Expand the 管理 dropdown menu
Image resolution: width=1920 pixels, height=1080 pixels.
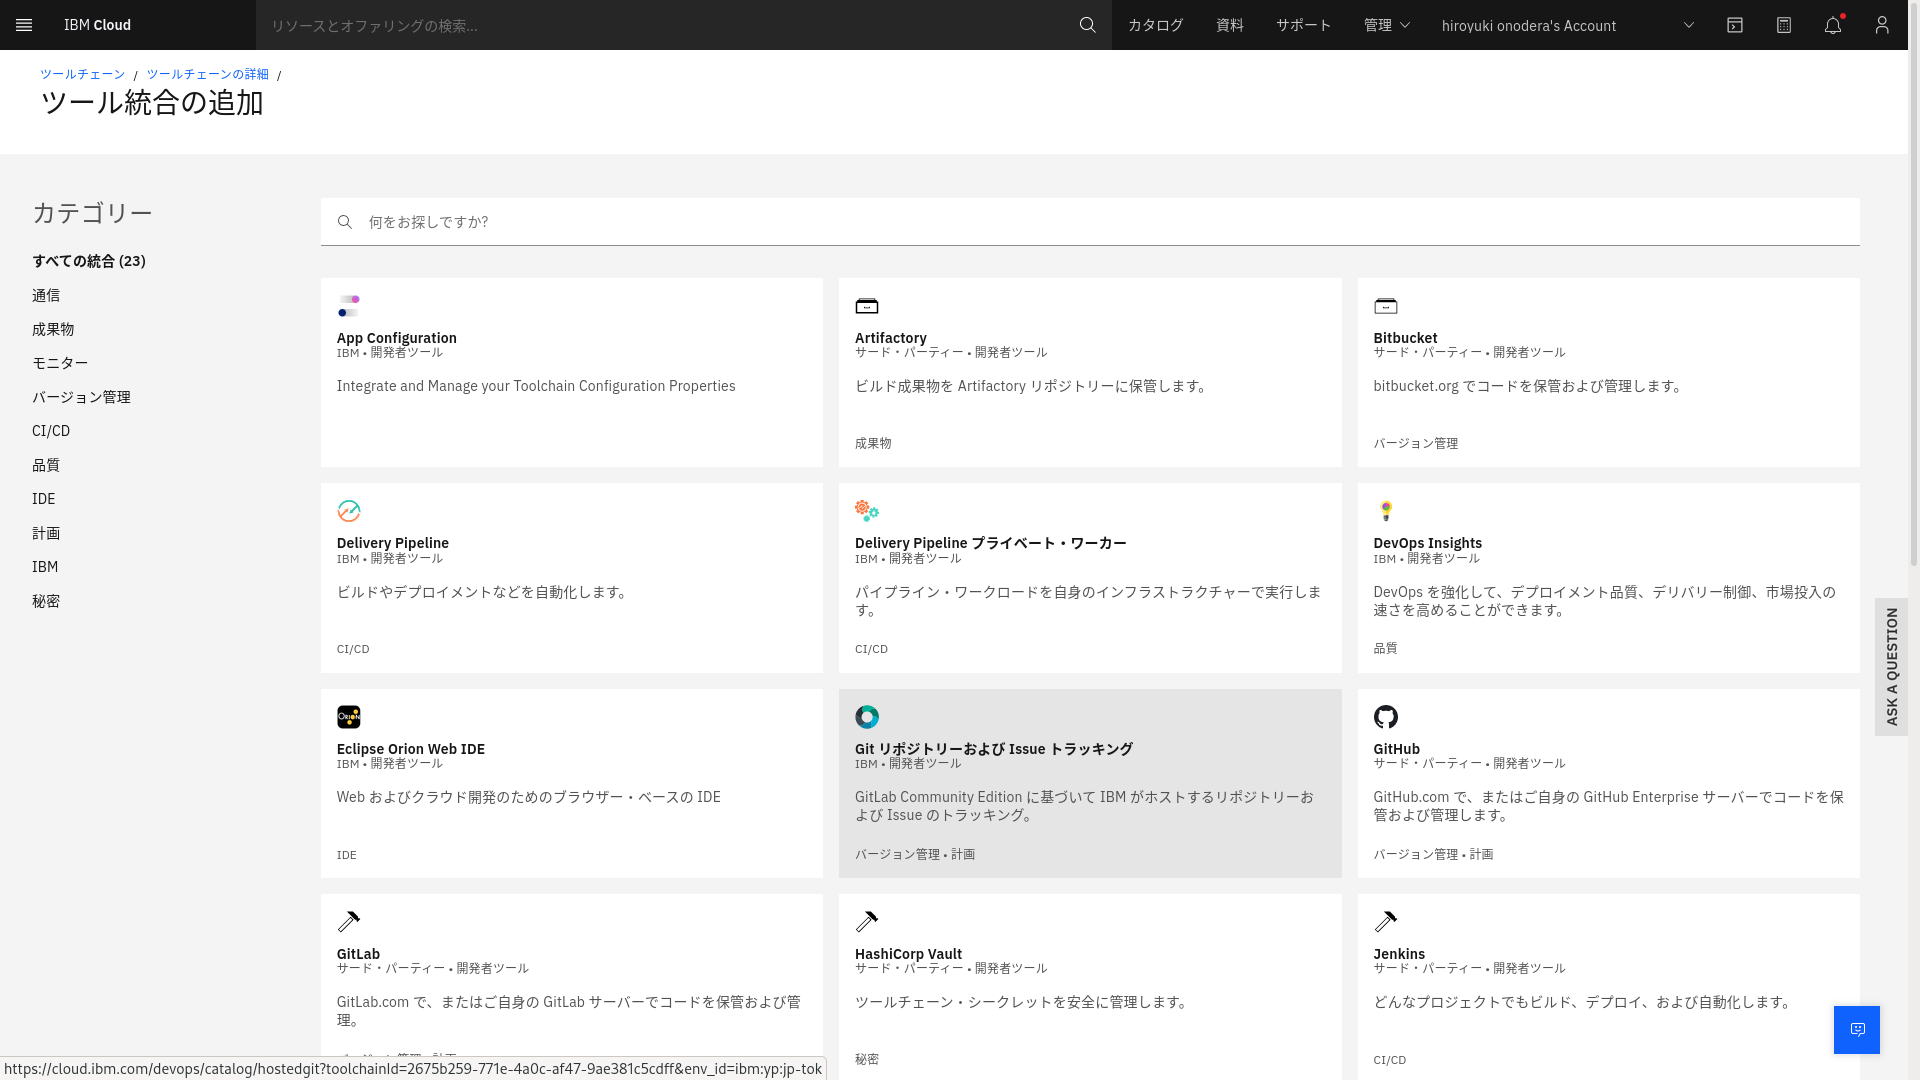1386,25
